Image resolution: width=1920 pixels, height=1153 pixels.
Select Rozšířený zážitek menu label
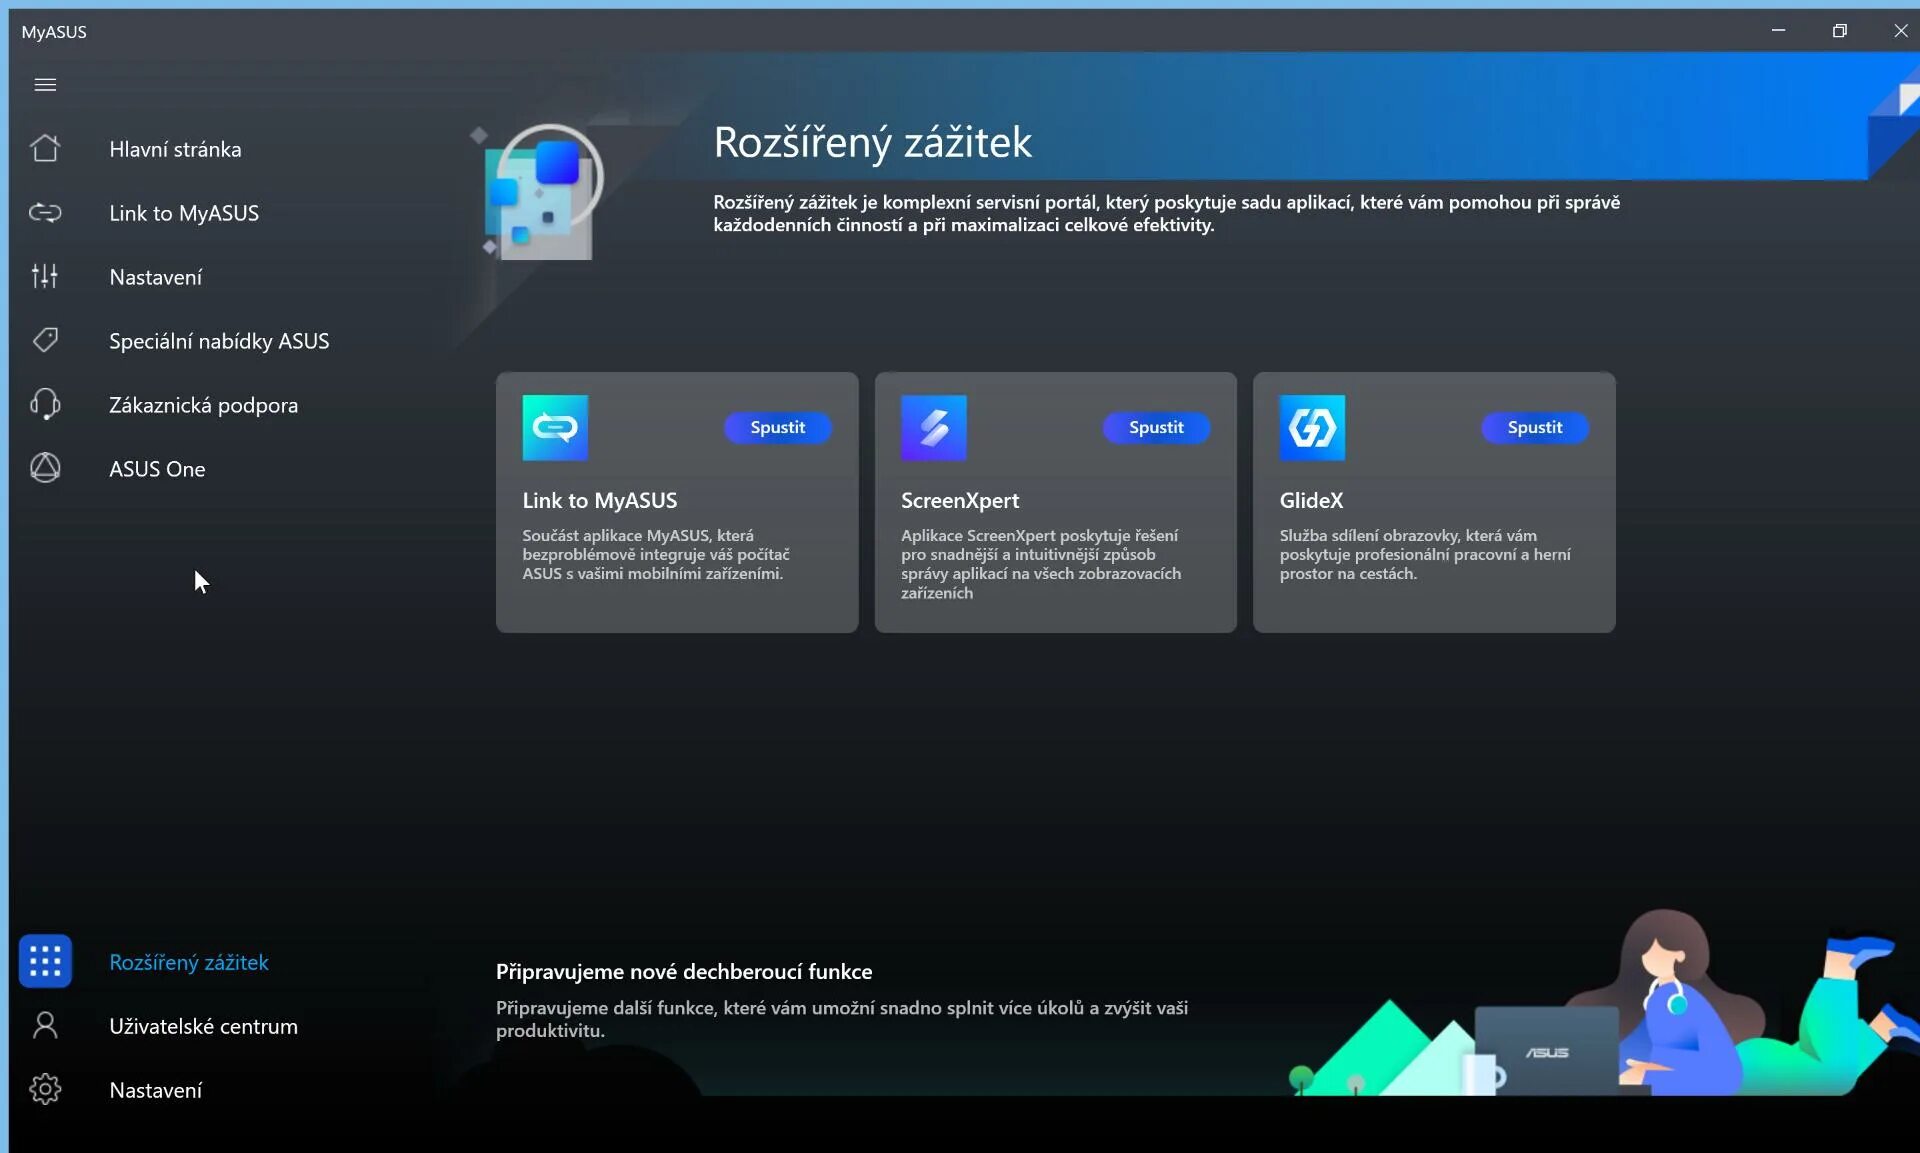tap(189, 962)
